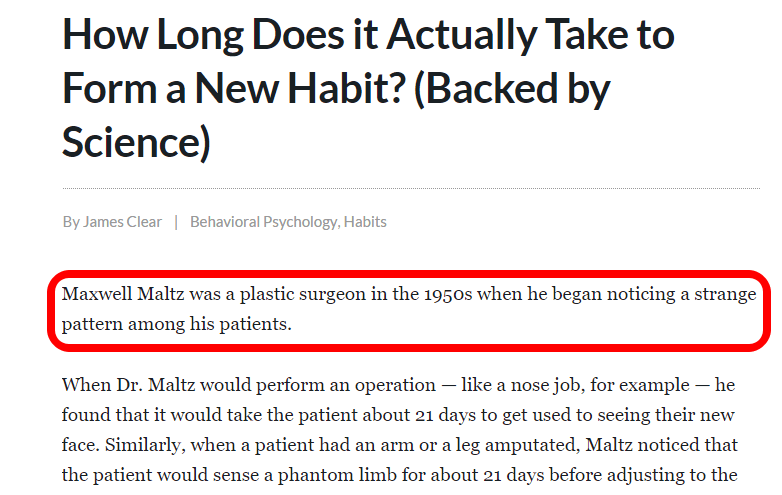This screenshot has width=782, height=495.
Task: Click 'phantom limb' in the last visible line
Action: coord(337,475)
